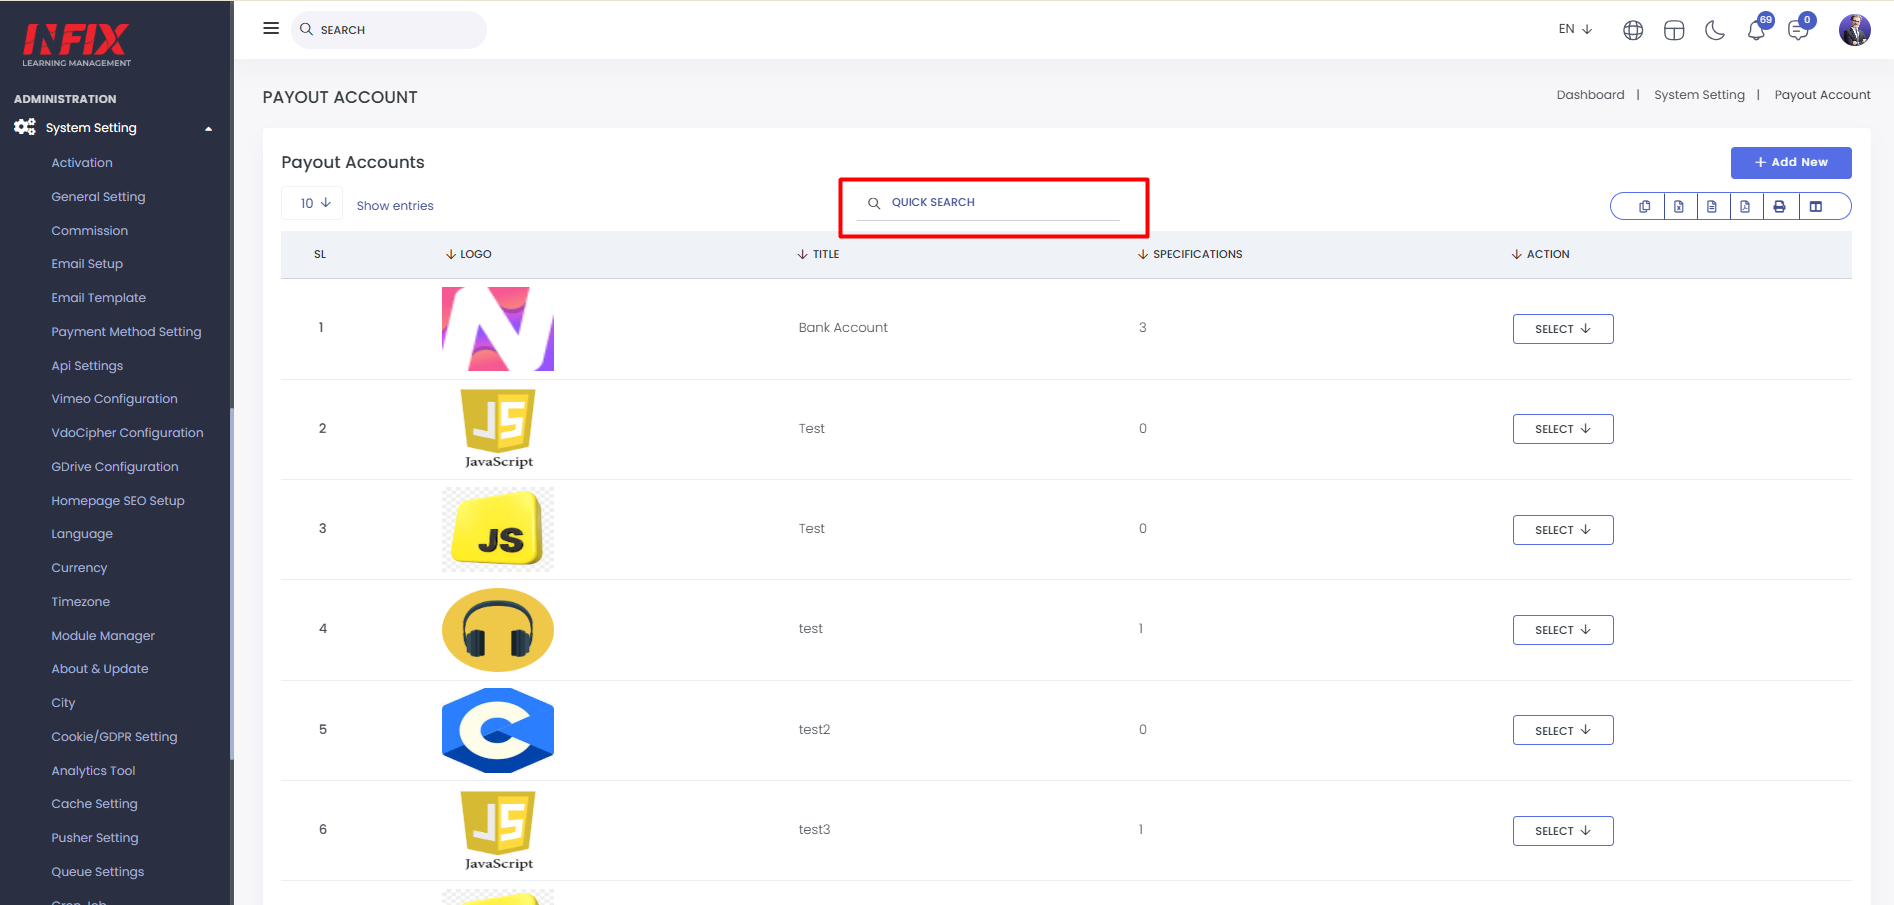Viewport: 1894px width, 905px height.
Task: Sort table by SPECIFICATIONS column
Action: [x=1190, y=254]
